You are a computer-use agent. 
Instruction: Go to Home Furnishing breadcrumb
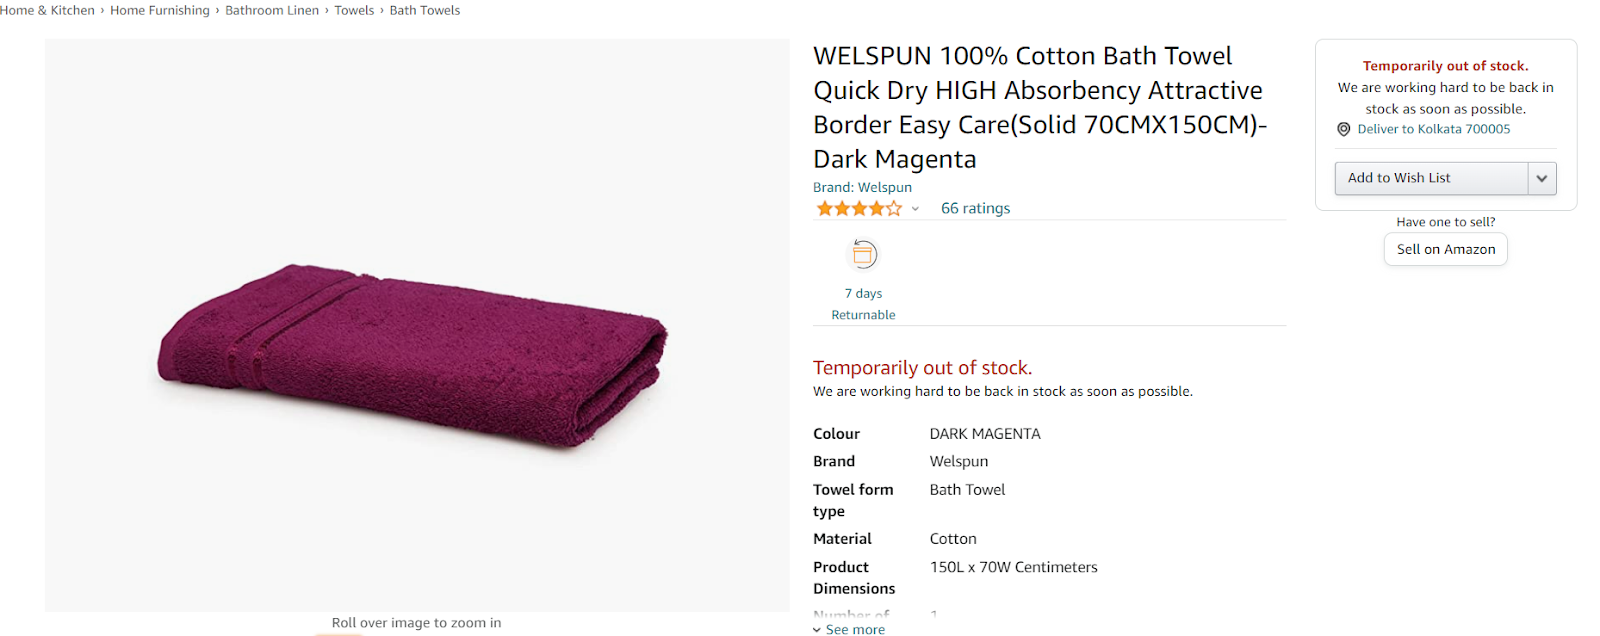click(160, 10)
